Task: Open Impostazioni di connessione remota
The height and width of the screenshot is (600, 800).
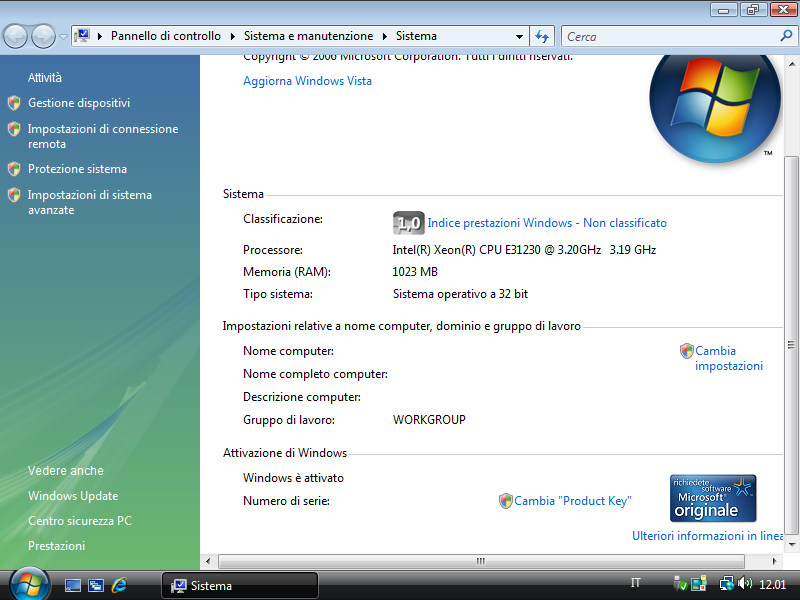Action: click(x=103, y=136)
